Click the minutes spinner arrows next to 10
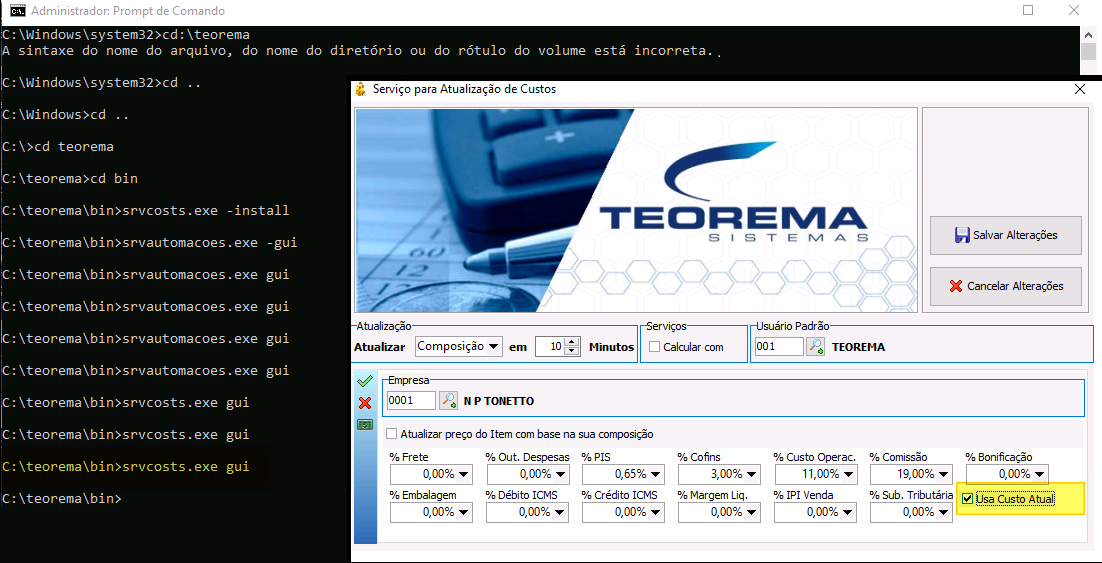1102x563 pixels. [x=572, y=347]
